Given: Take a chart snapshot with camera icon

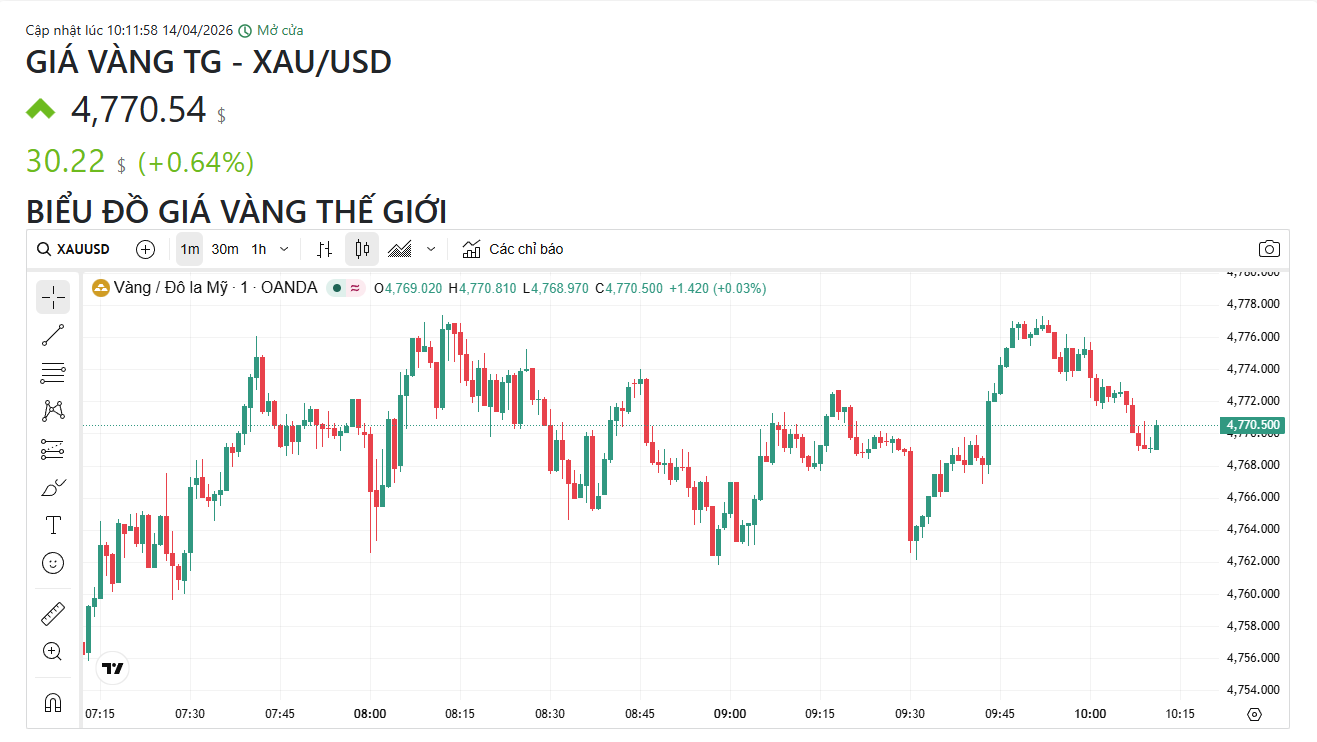Looking at the screenshot, I should point(1269,249).
